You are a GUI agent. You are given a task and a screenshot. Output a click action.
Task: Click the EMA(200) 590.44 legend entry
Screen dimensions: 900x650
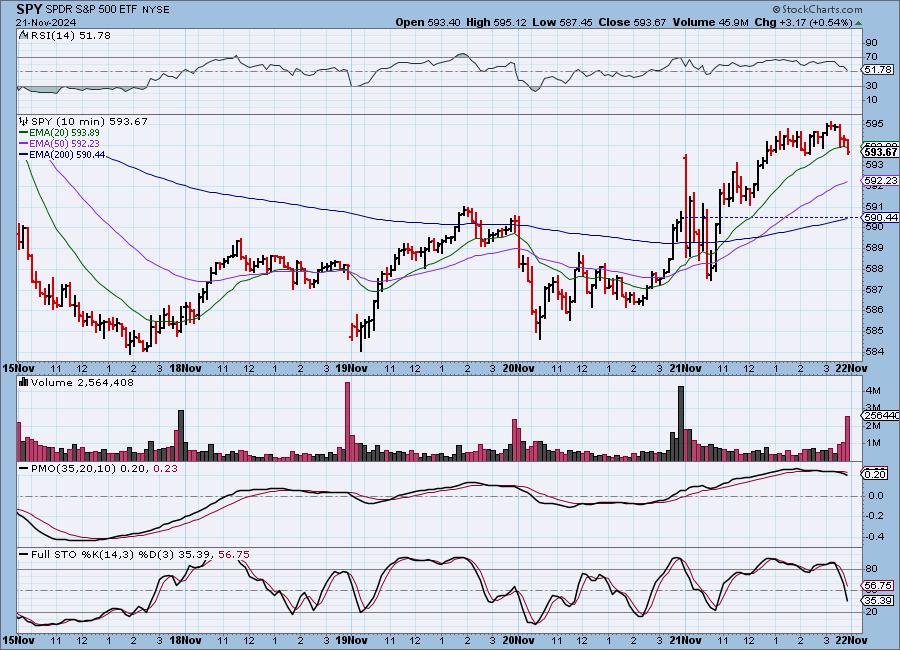coord(67,154)
